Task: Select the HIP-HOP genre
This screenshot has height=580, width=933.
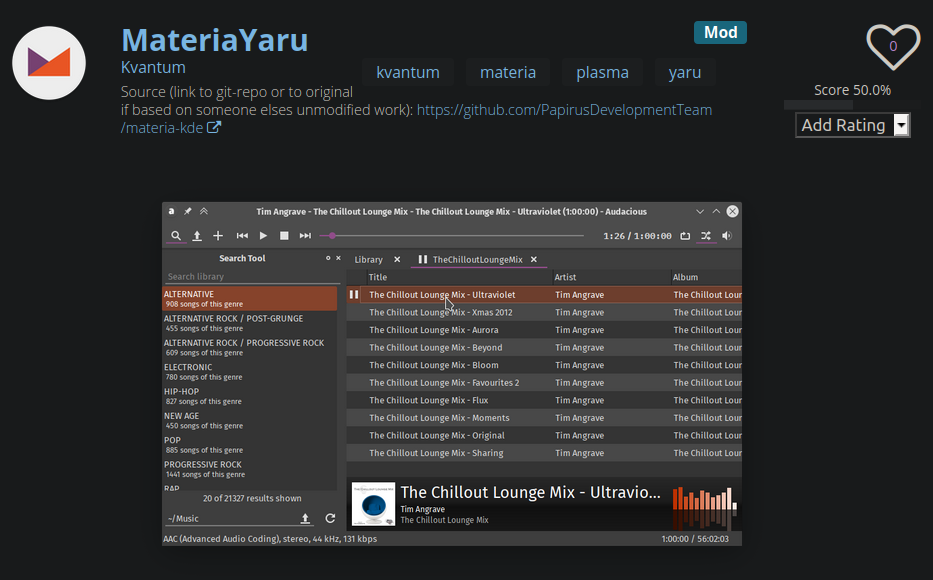Action: coord(249,396)
